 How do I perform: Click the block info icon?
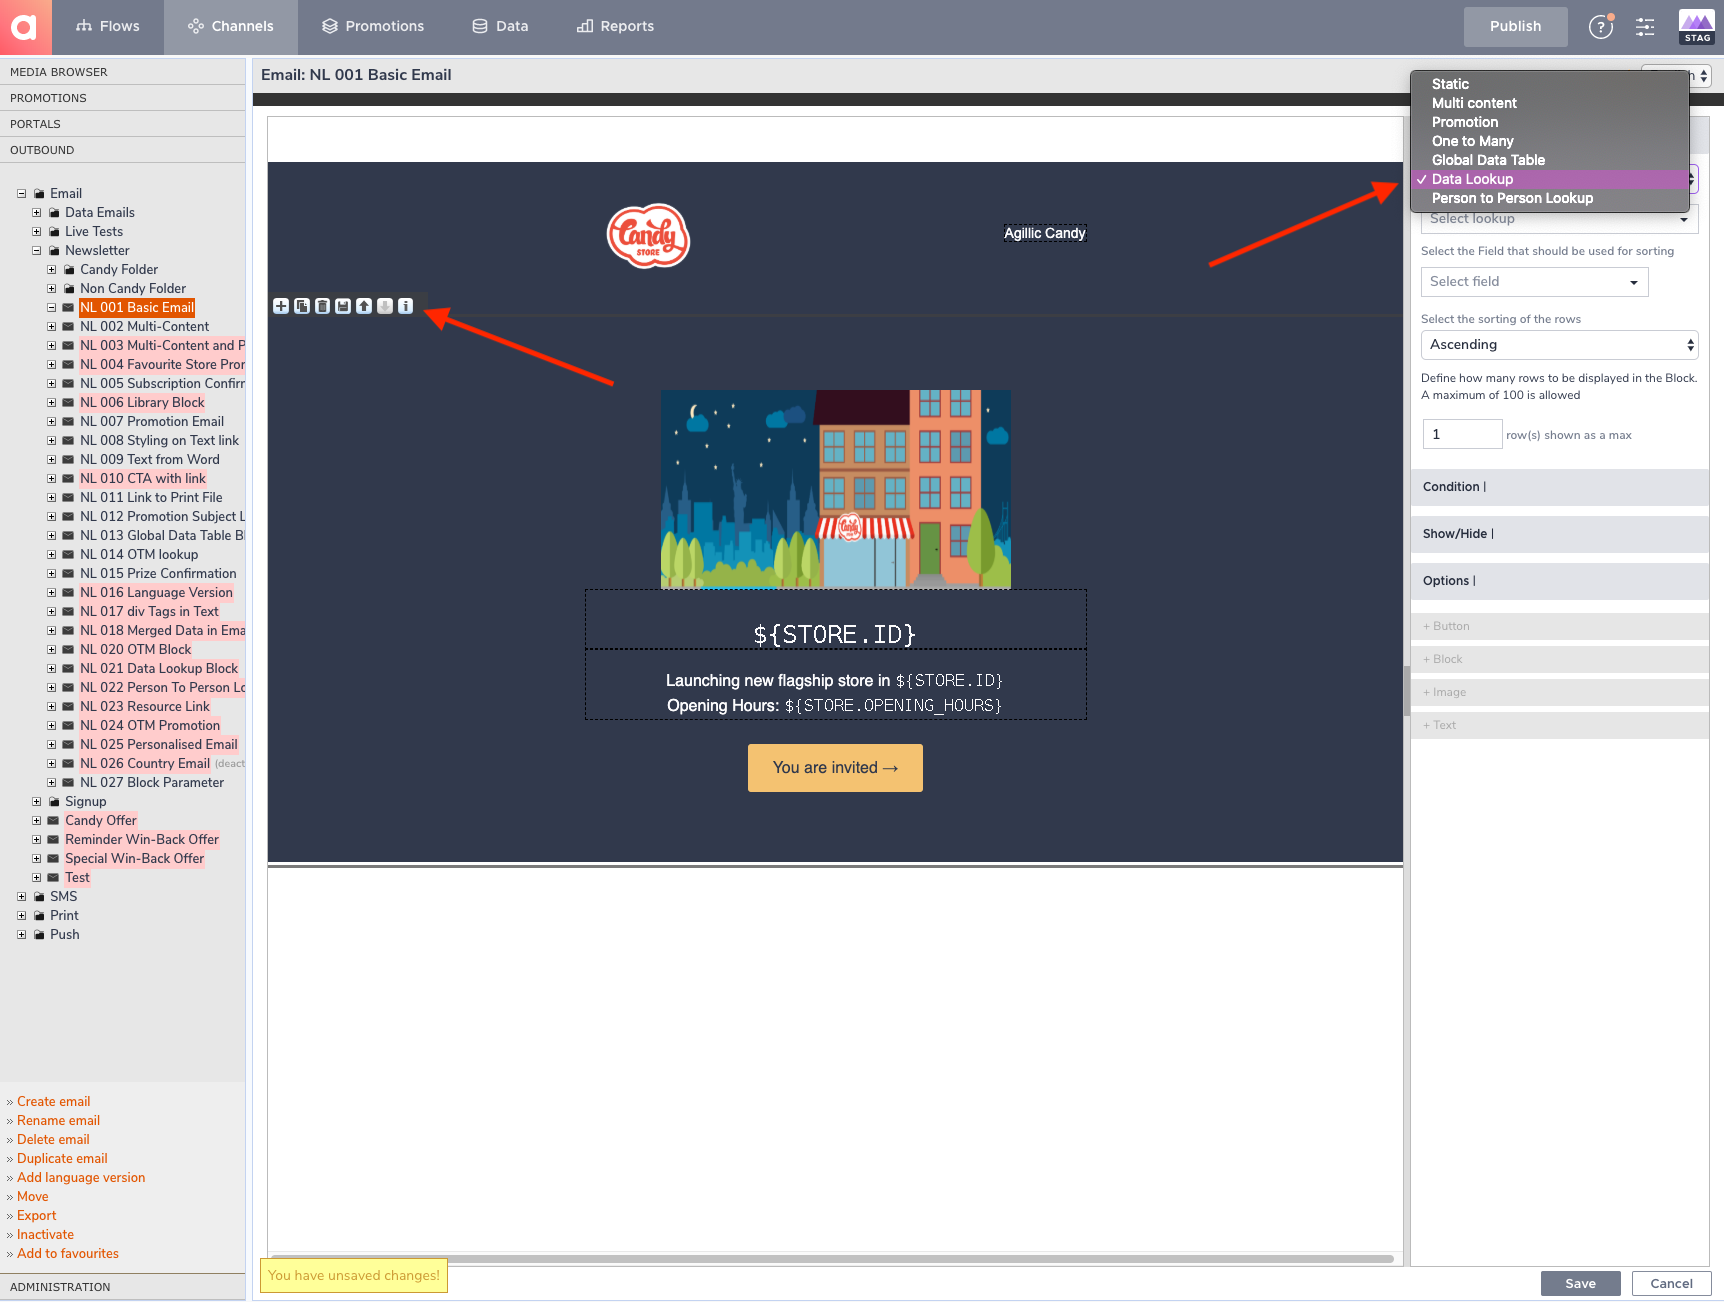point(405,306)
